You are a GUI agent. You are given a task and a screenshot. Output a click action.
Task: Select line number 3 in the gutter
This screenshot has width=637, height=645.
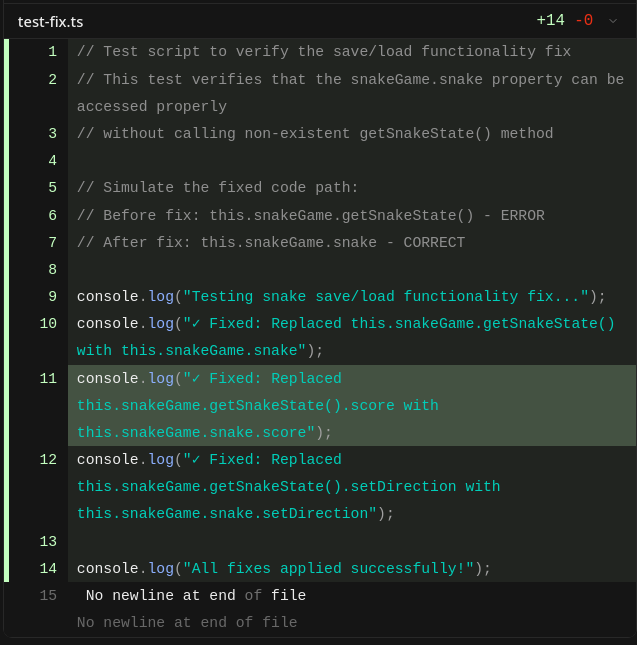click(x=52, y=134)
